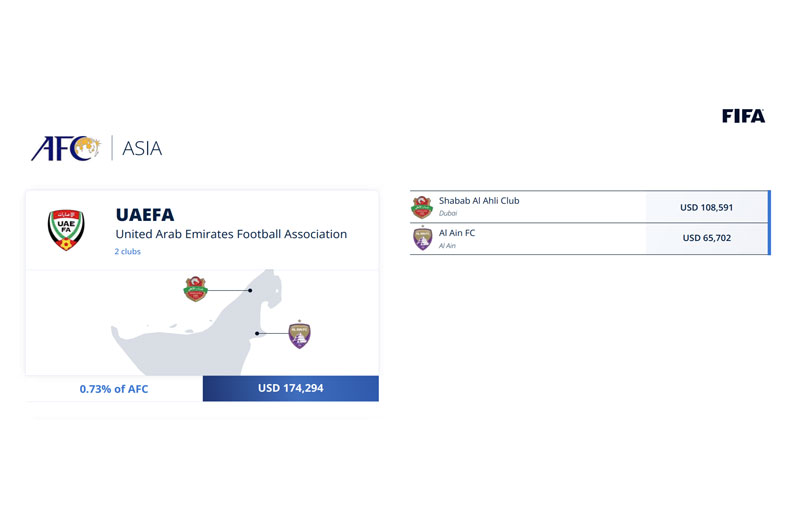Click the "ASIA" label beside AFC logo

[142, 149]
